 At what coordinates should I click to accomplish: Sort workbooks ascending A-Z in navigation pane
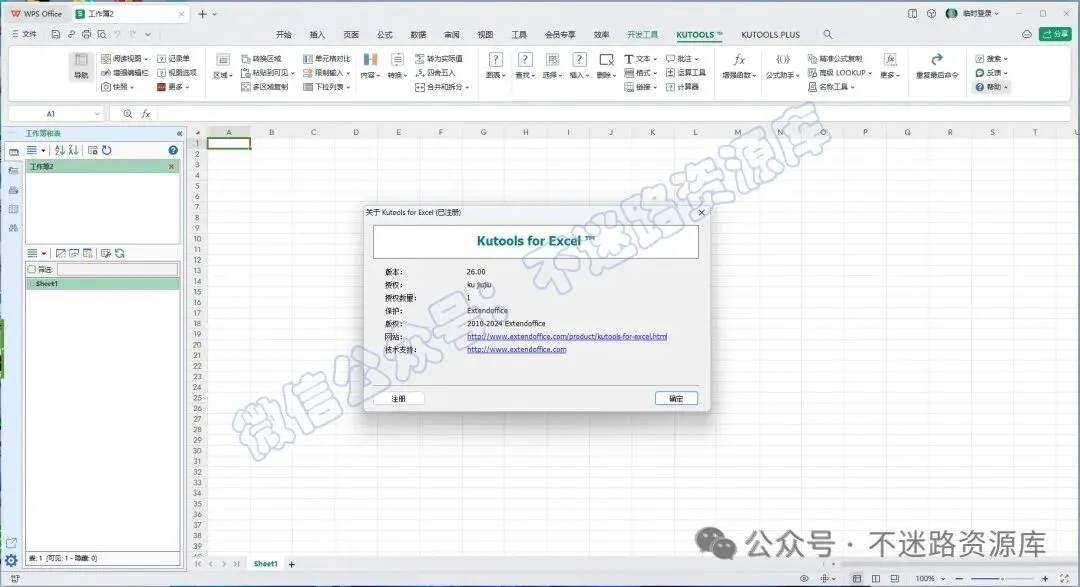[x=59, y=150]
